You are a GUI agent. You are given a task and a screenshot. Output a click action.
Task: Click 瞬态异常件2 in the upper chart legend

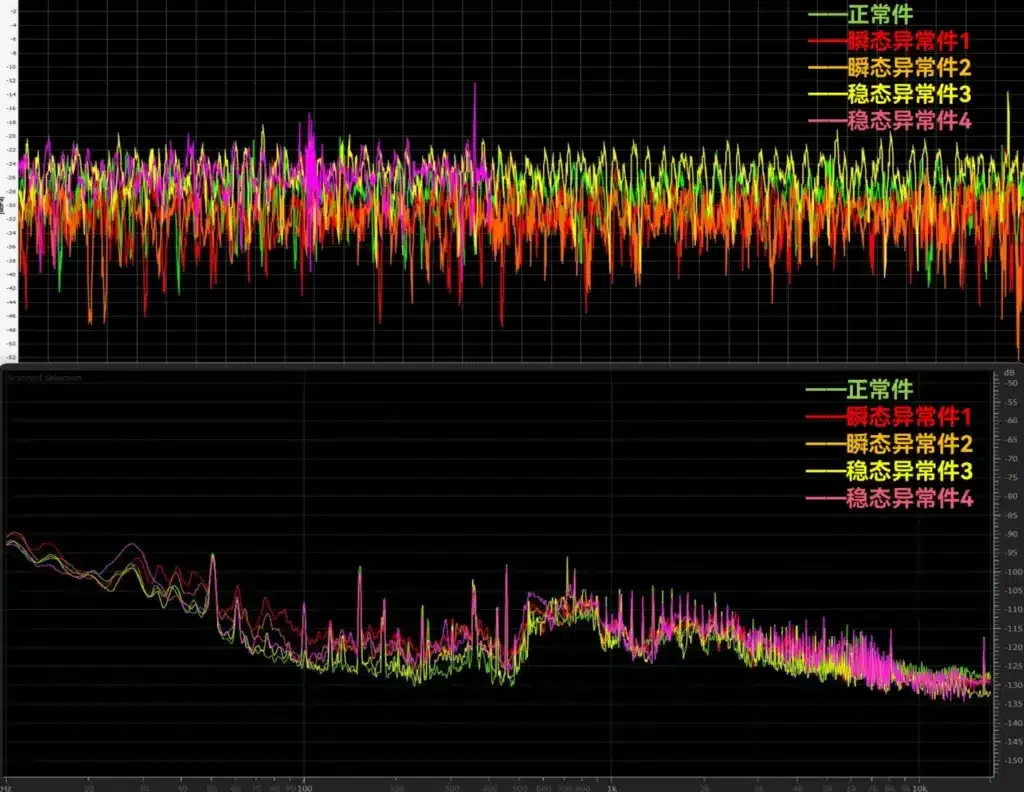click(x=908, y=67)
